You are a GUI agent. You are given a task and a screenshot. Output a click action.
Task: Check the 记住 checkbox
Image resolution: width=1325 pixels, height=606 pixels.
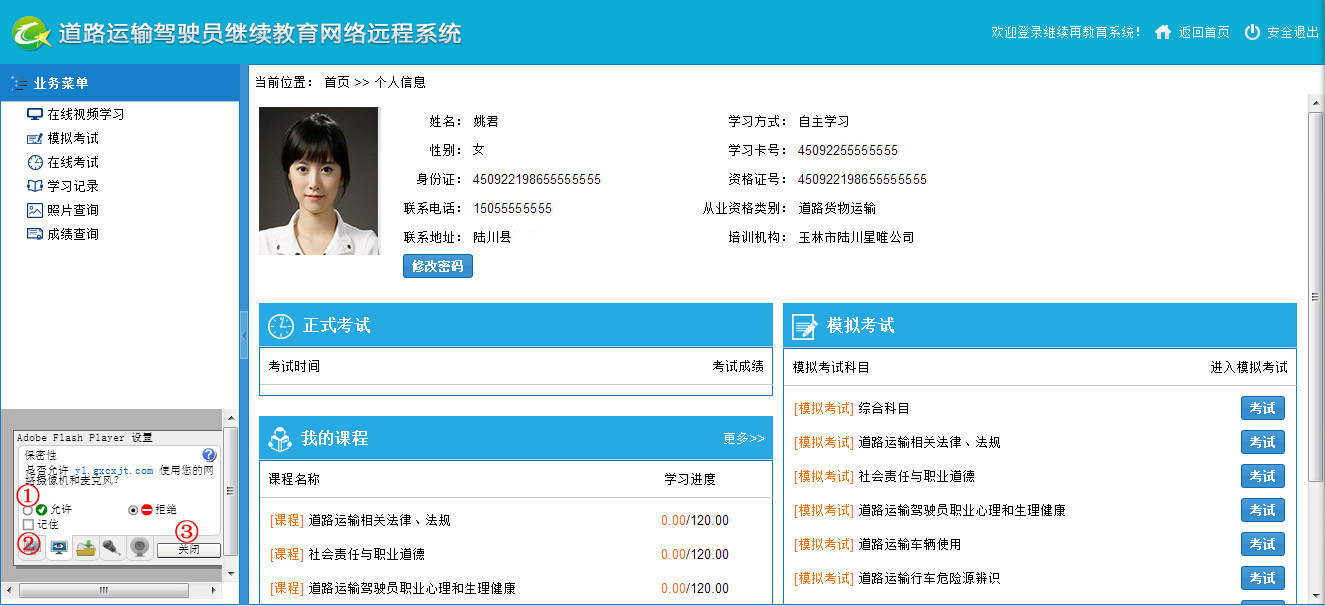click(28, 524)
